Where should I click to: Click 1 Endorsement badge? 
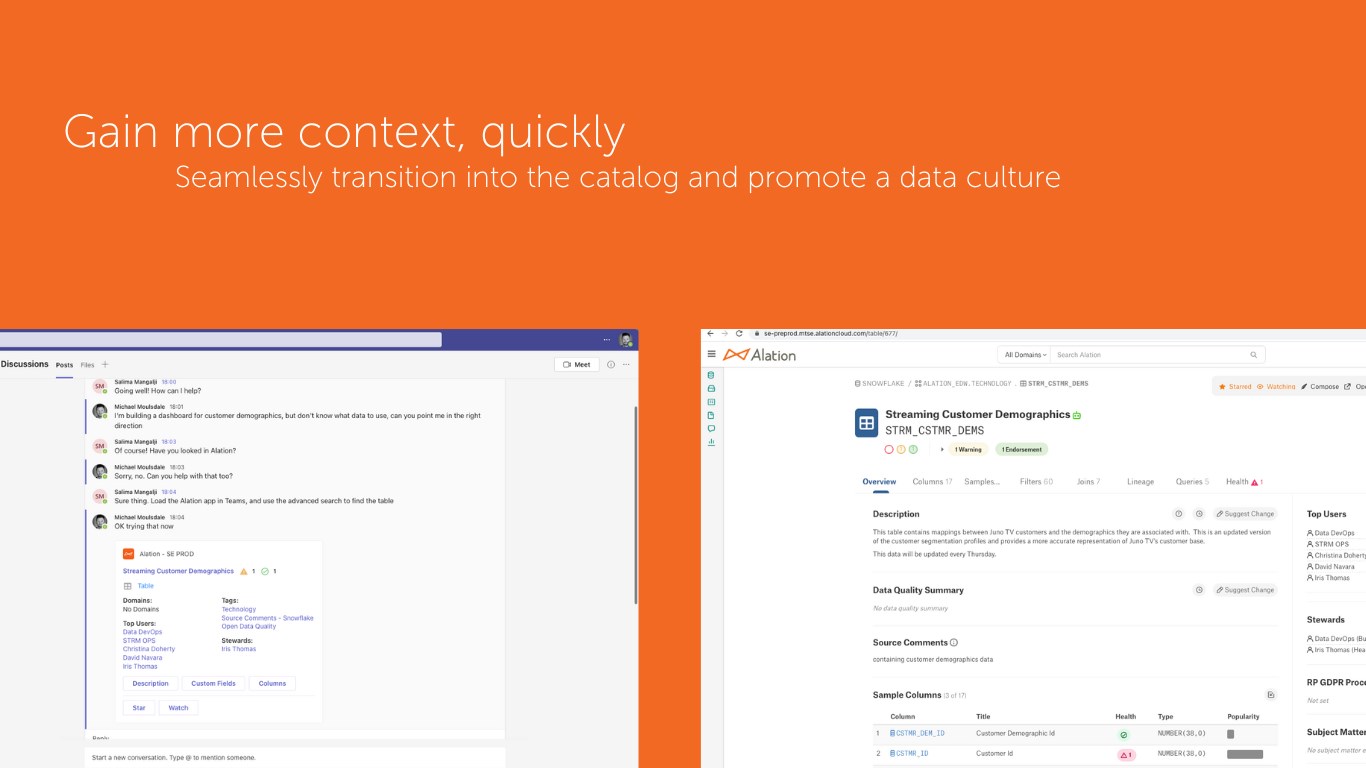pyautogui.click(x=1021, y=450)
